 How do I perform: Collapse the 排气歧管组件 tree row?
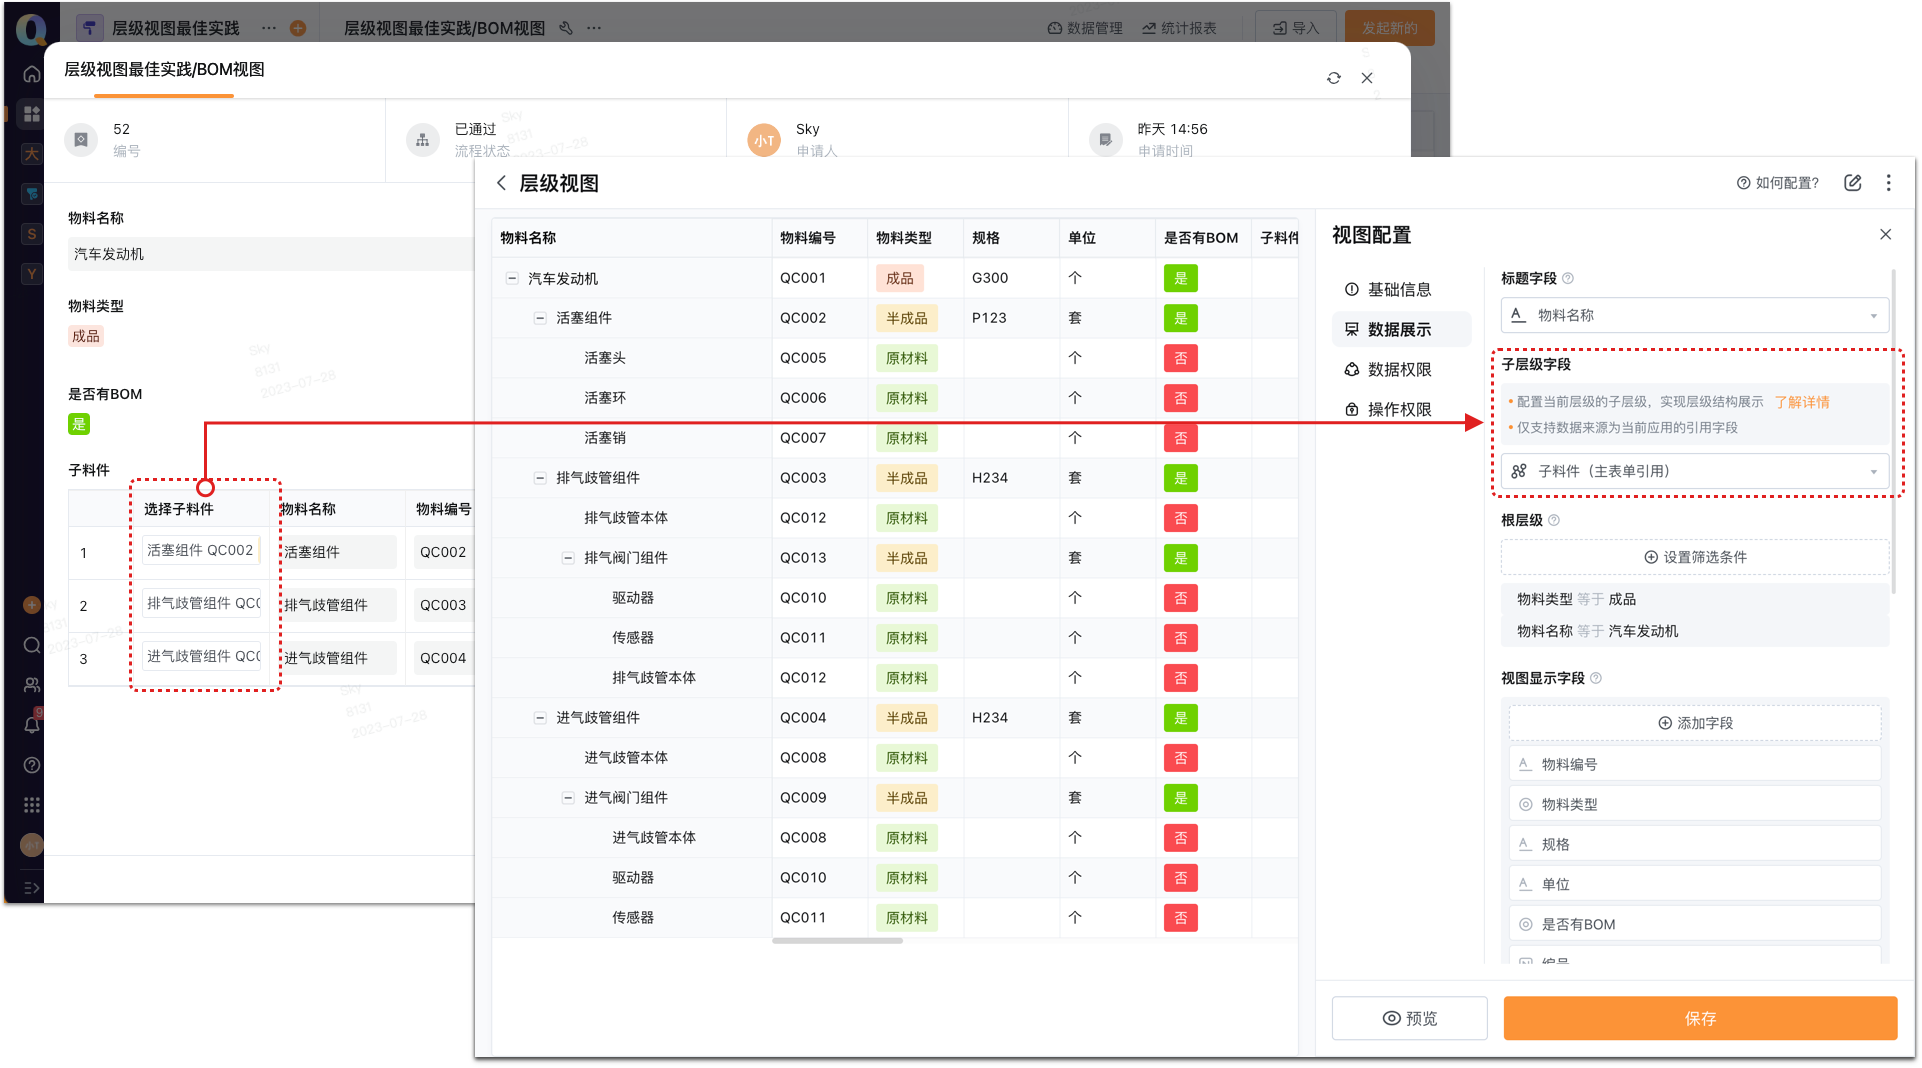tap(540, 478)
